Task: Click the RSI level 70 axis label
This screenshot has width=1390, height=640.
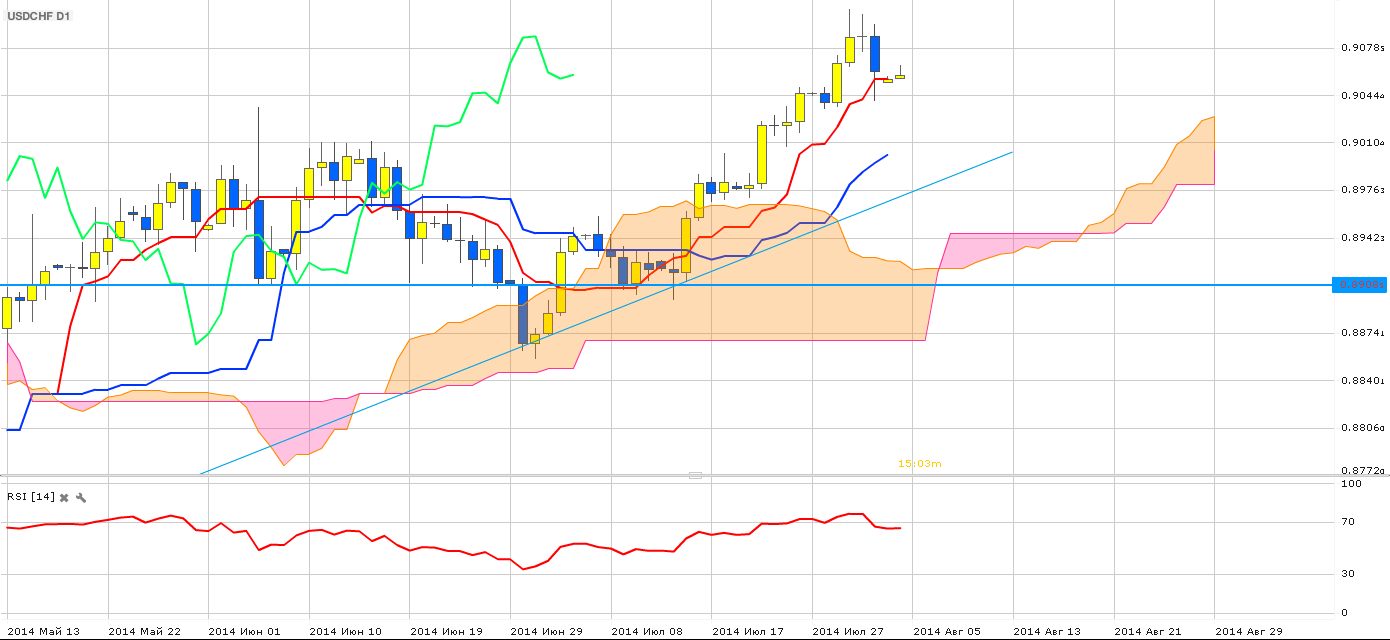Action: click(x=1351, y=522)
